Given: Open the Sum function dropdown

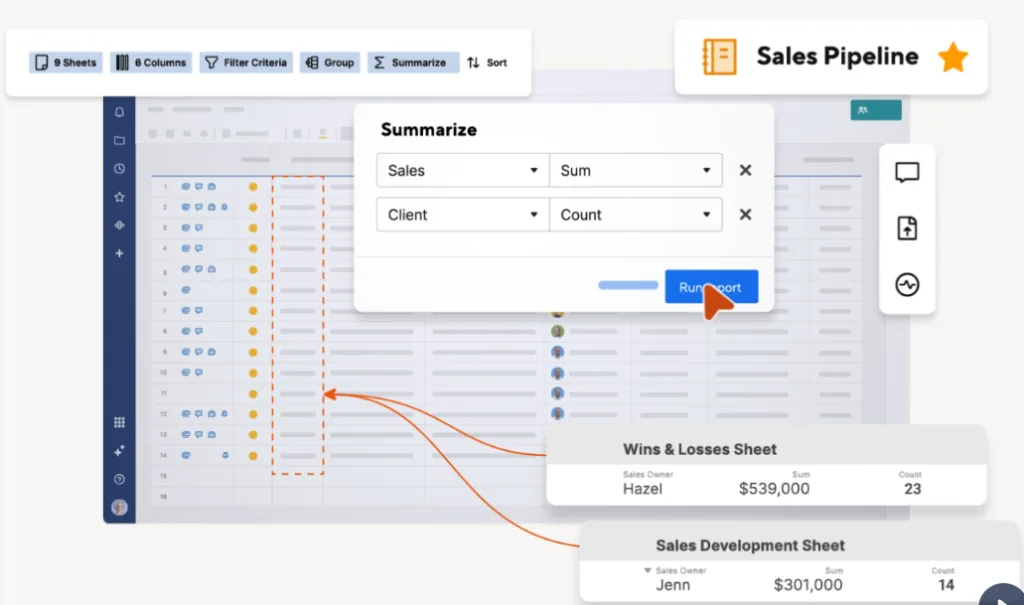Looking at the screenshot, I should (x=636, y=171).
